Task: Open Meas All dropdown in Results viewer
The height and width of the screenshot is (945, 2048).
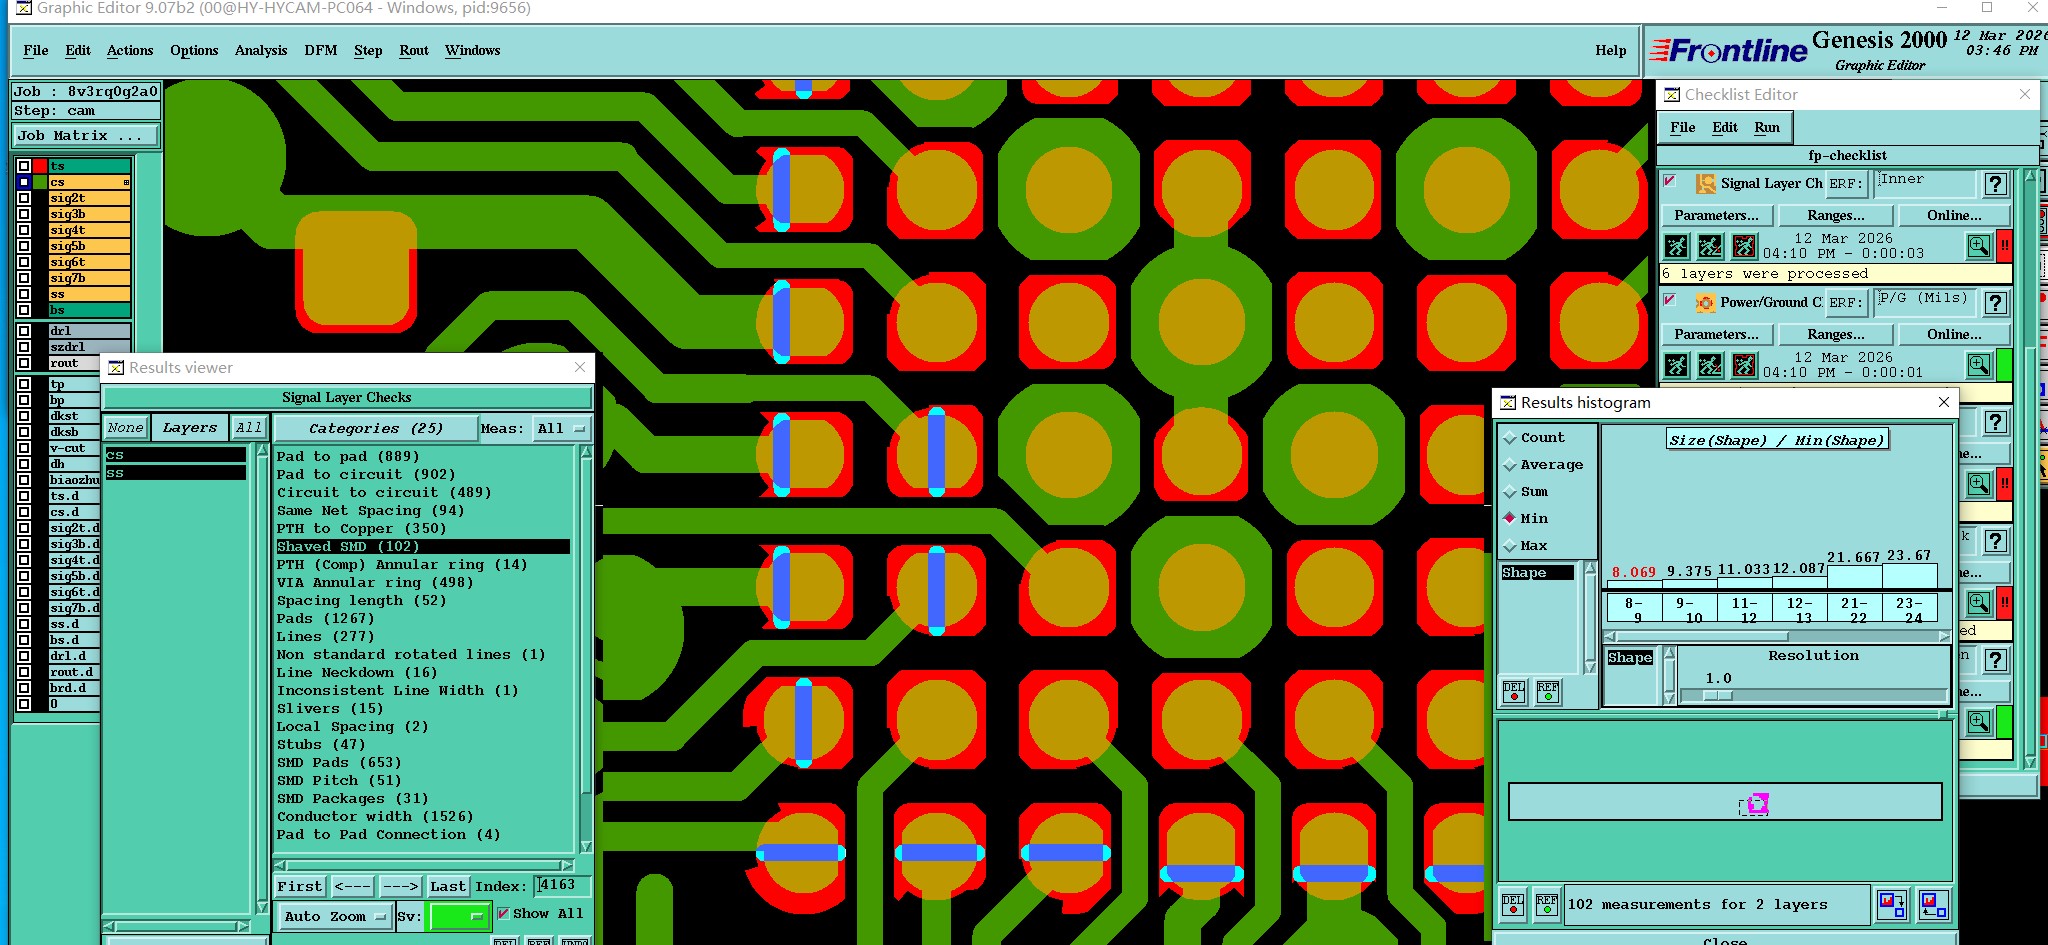Action: click(x=561, y=429)
